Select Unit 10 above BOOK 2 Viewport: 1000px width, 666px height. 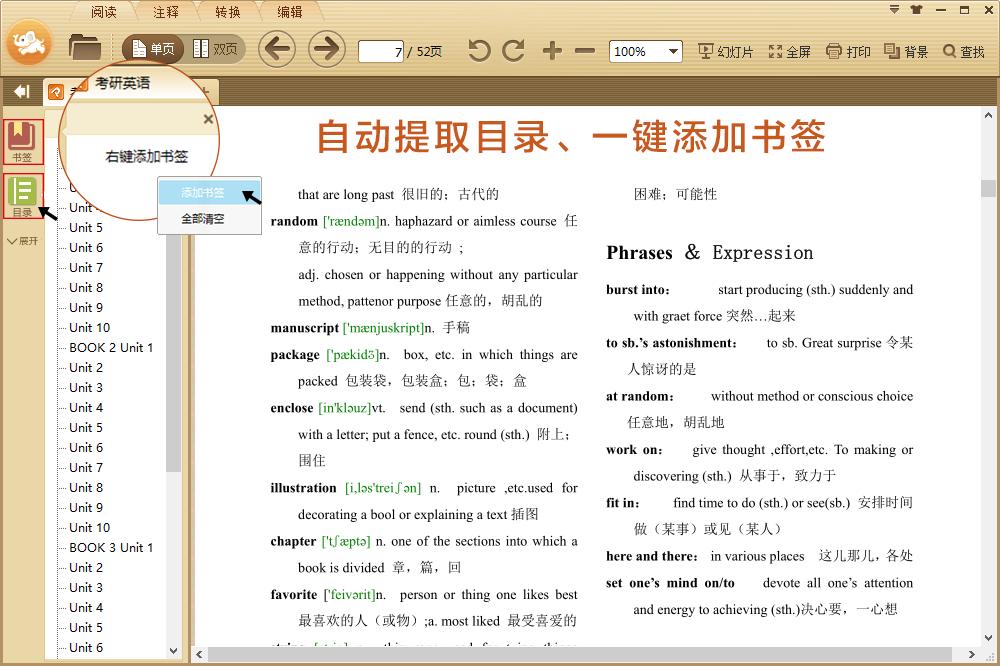coord(89,327)
